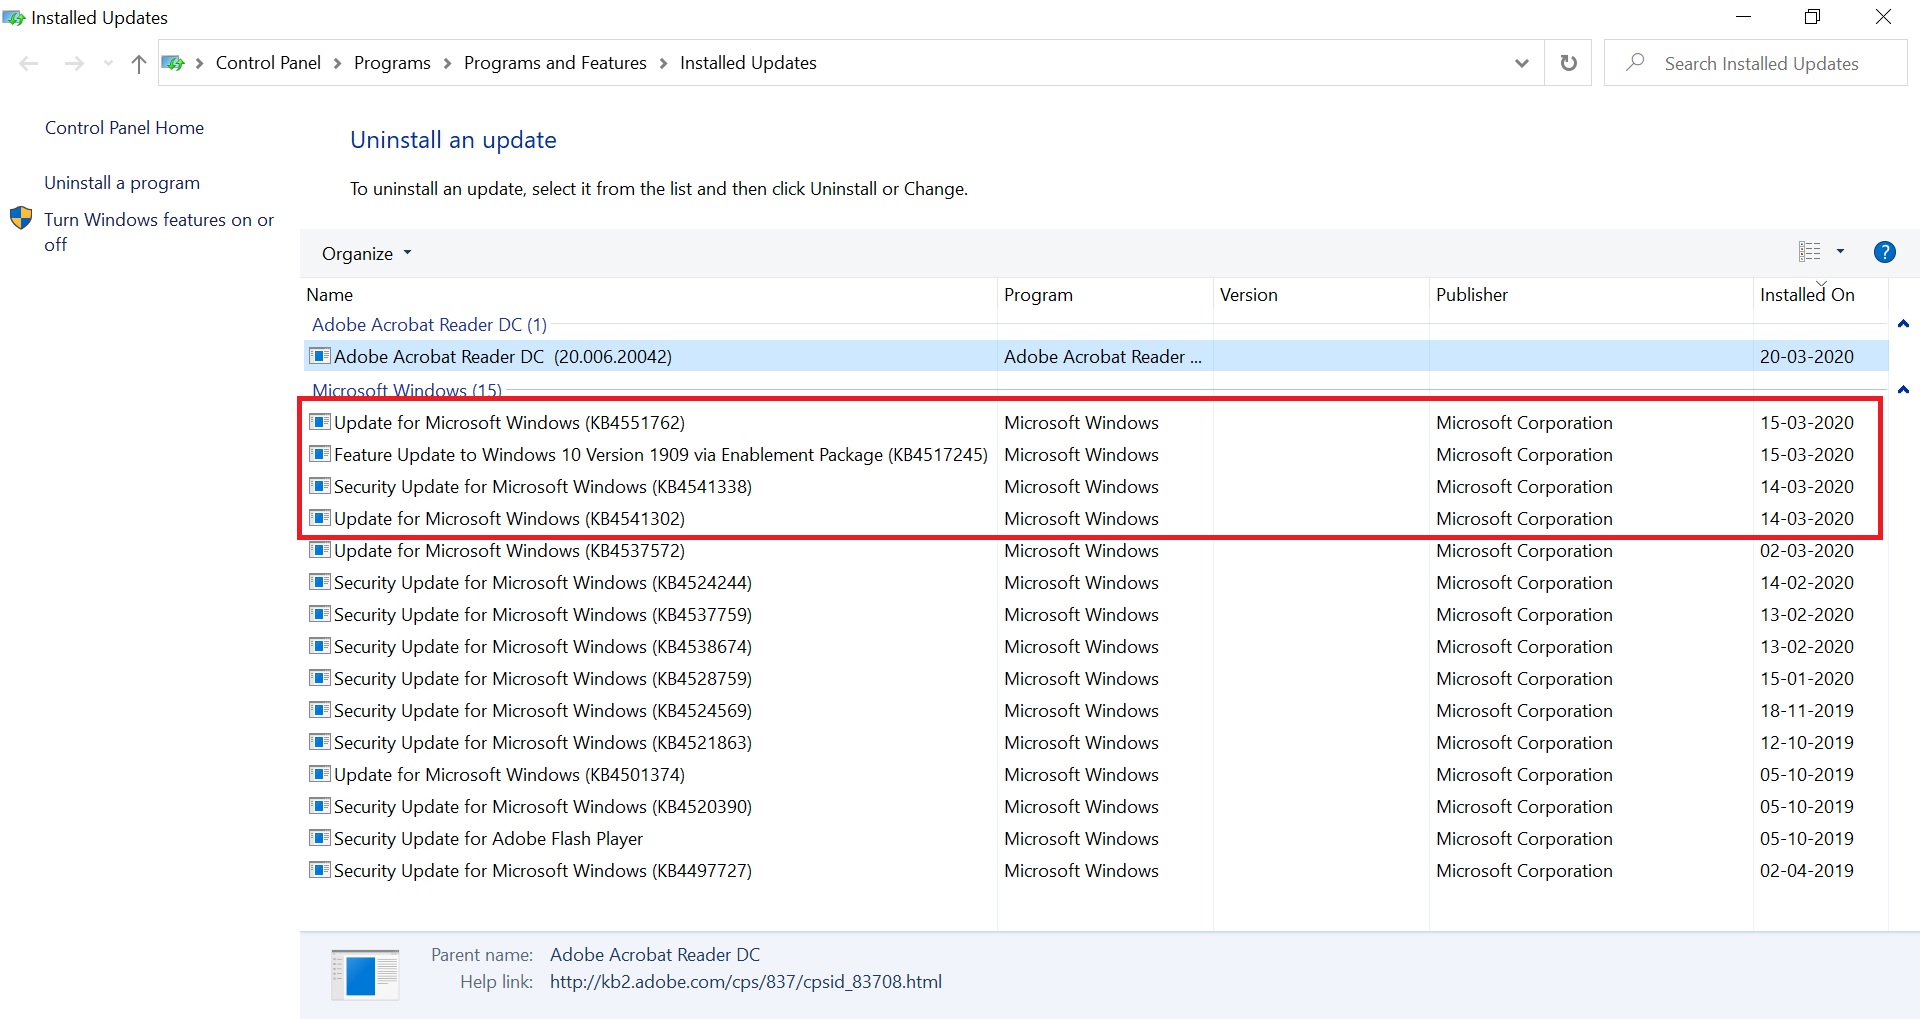Expand the address bar history dropdown
This screenshot has height=1019, width=1920.
(x=1521, y=63)
